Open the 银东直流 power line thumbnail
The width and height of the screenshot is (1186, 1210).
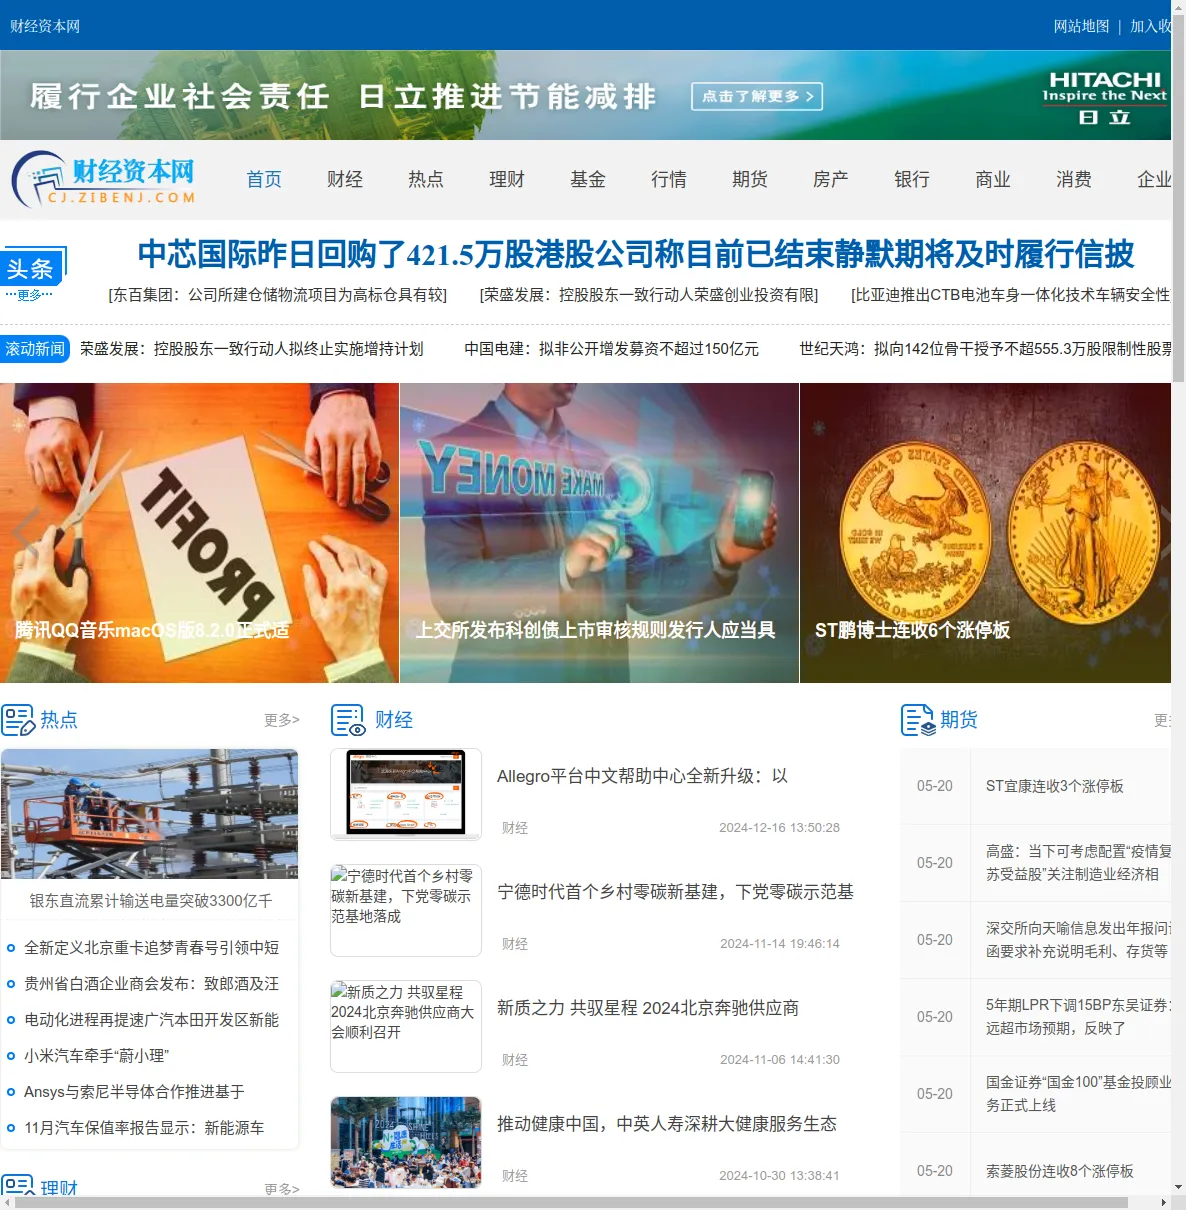pos(150,814)
